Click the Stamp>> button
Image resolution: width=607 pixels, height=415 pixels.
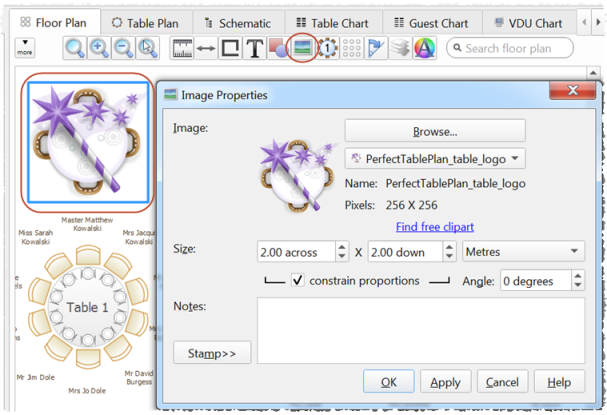212,353
